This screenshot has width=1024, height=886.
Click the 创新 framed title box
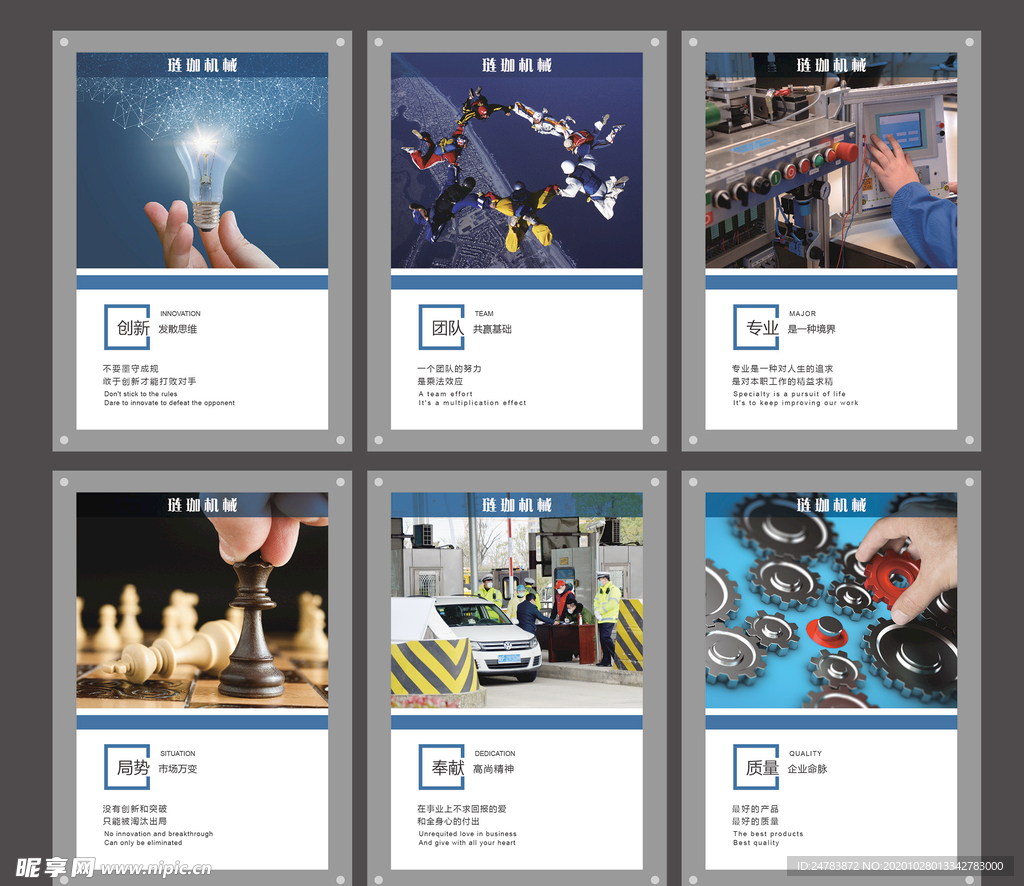127,327
